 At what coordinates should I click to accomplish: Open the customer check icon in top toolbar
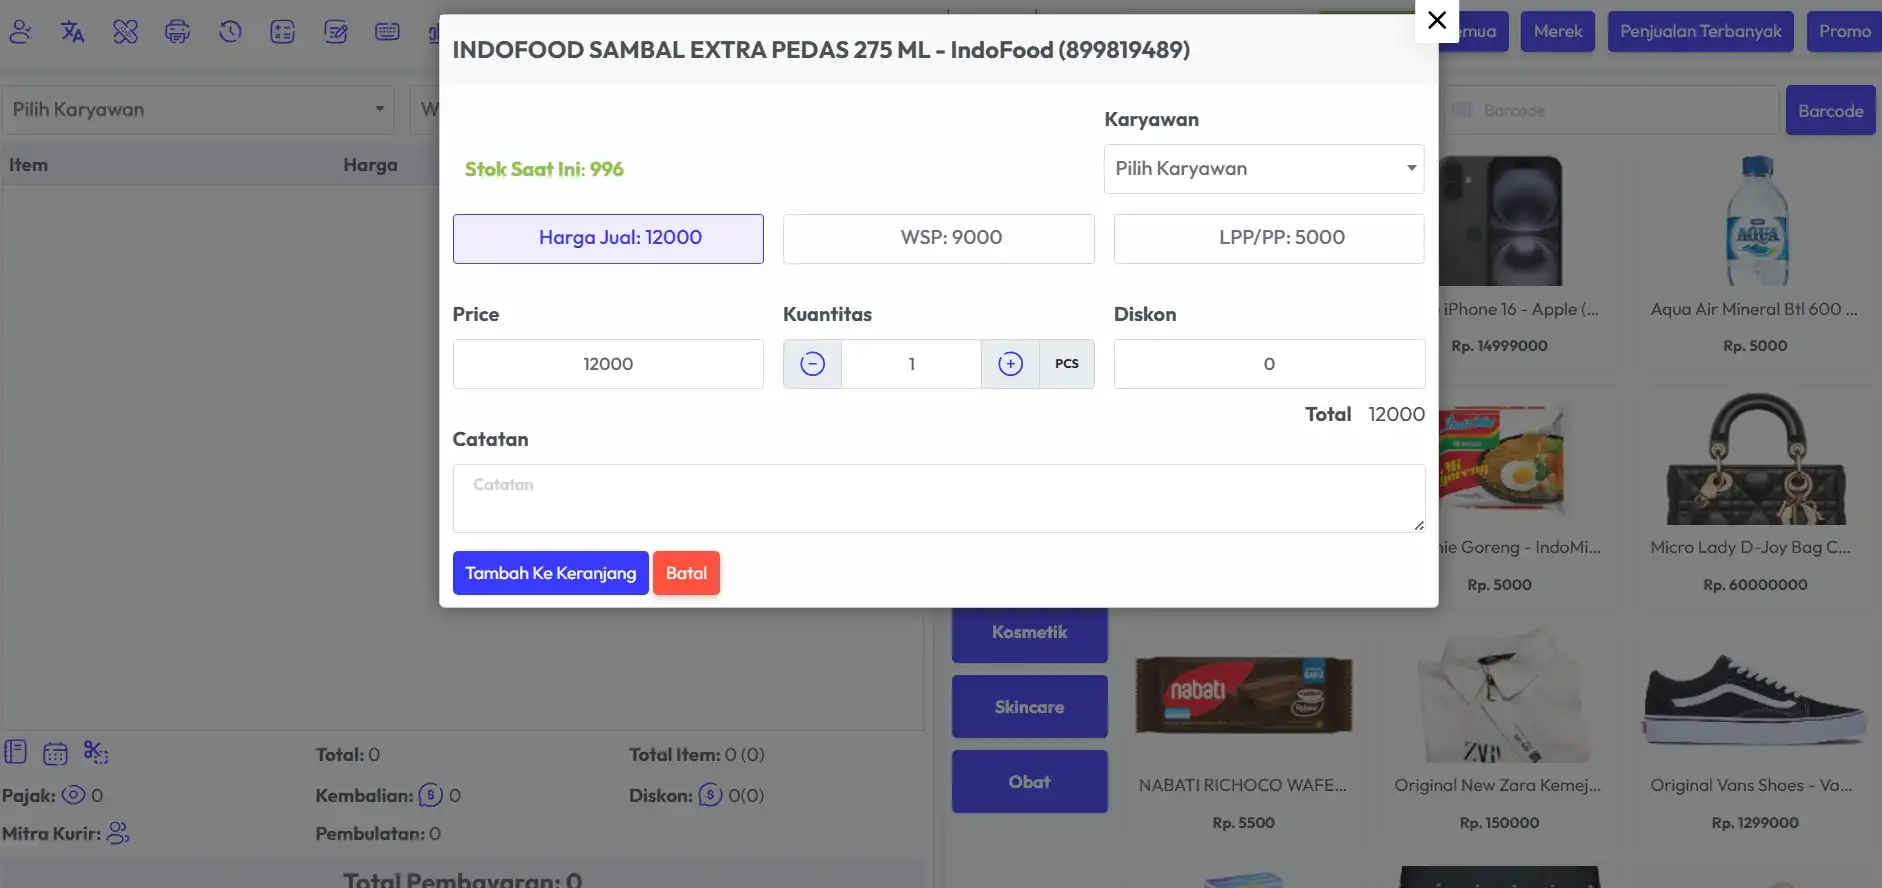point(20,32)
